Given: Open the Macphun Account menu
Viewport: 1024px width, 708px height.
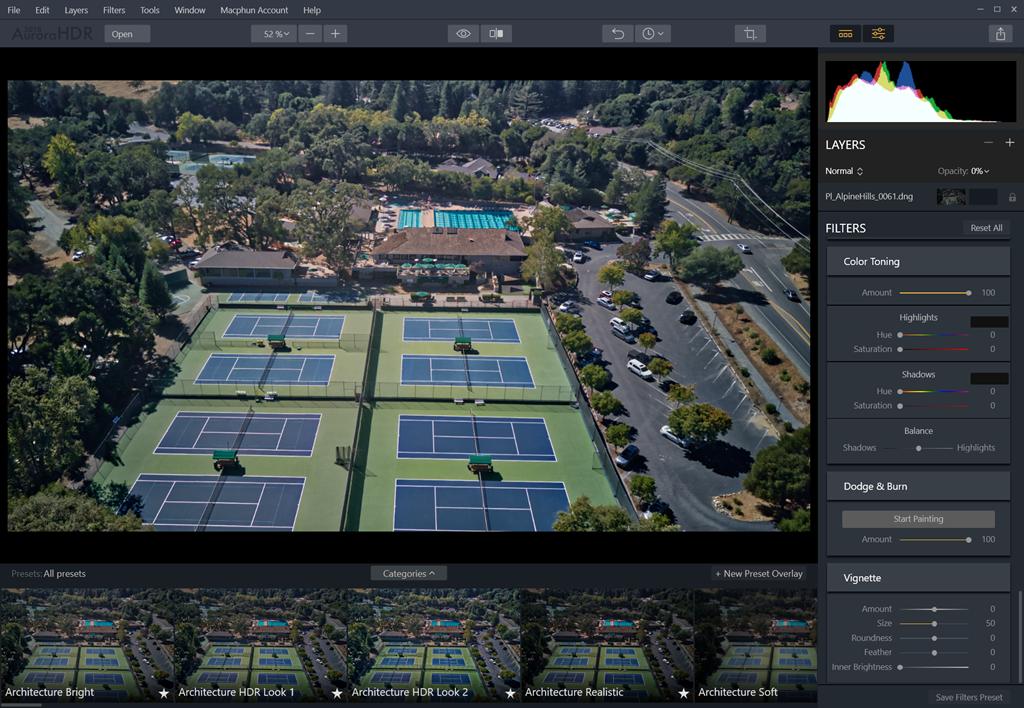Looking at the screenshot, I should coord(254,10).
